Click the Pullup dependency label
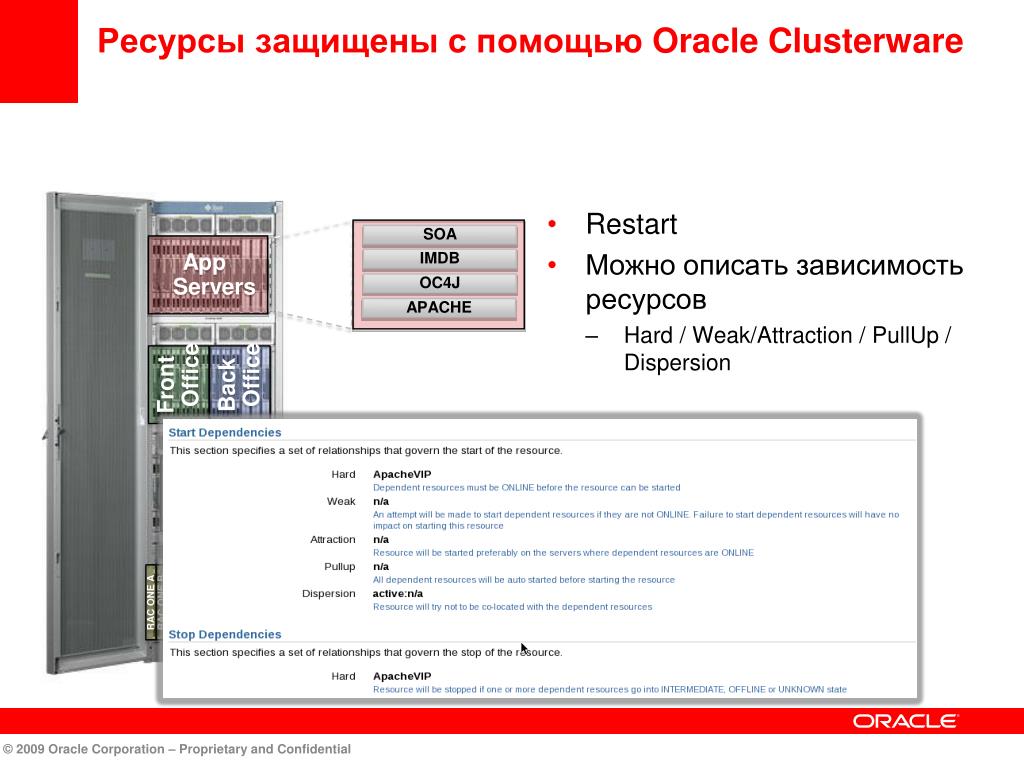1024x768 pixels. tap(340, 566)
